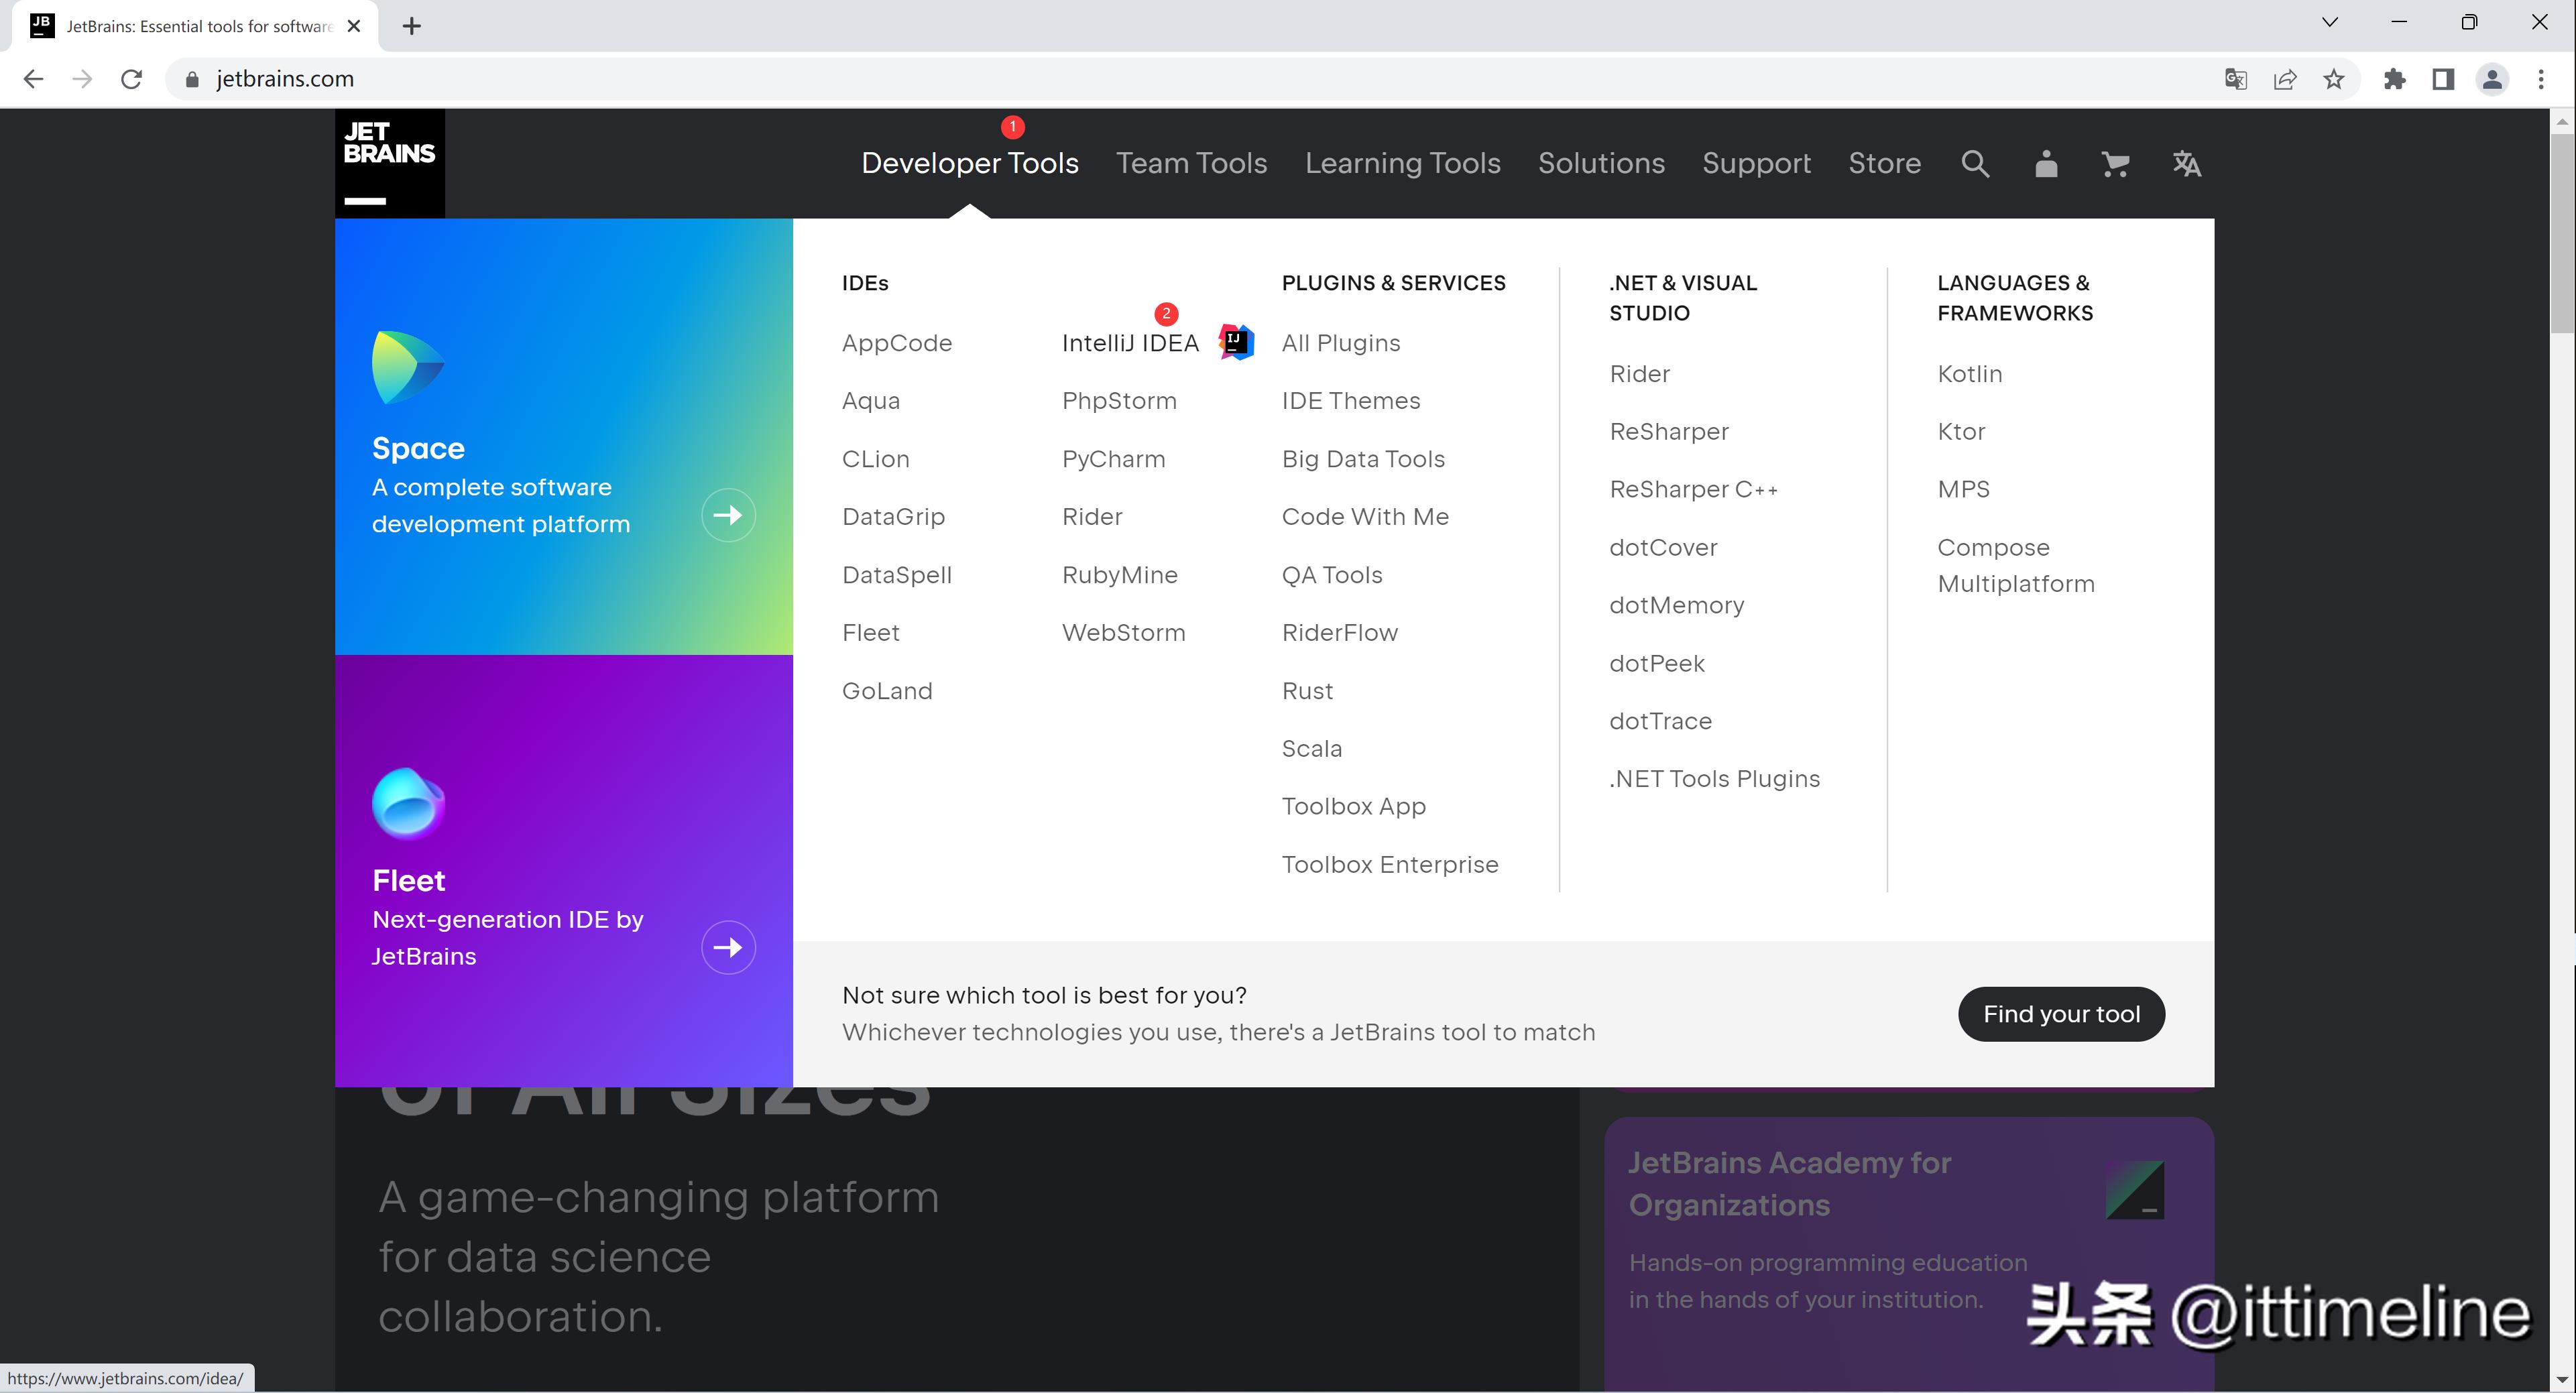Screen dimensions: 2576x1393
Task: Close the JetBrains browser tab
Action: pyautogui.click(x=354, y=26)
